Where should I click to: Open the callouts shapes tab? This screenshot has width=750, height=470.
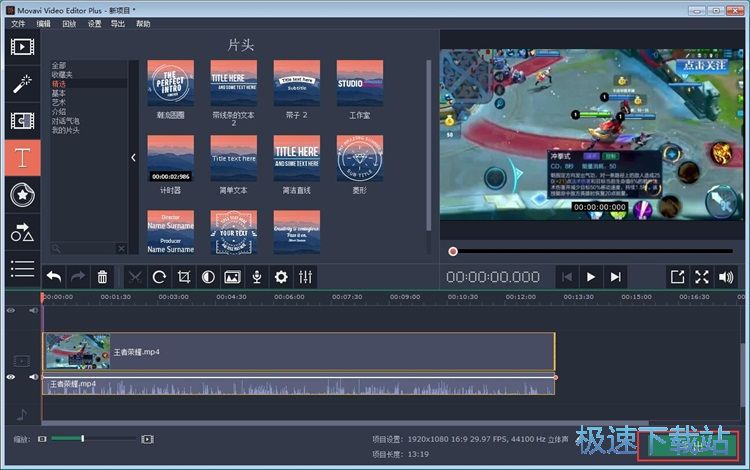[x=22, y=232]
